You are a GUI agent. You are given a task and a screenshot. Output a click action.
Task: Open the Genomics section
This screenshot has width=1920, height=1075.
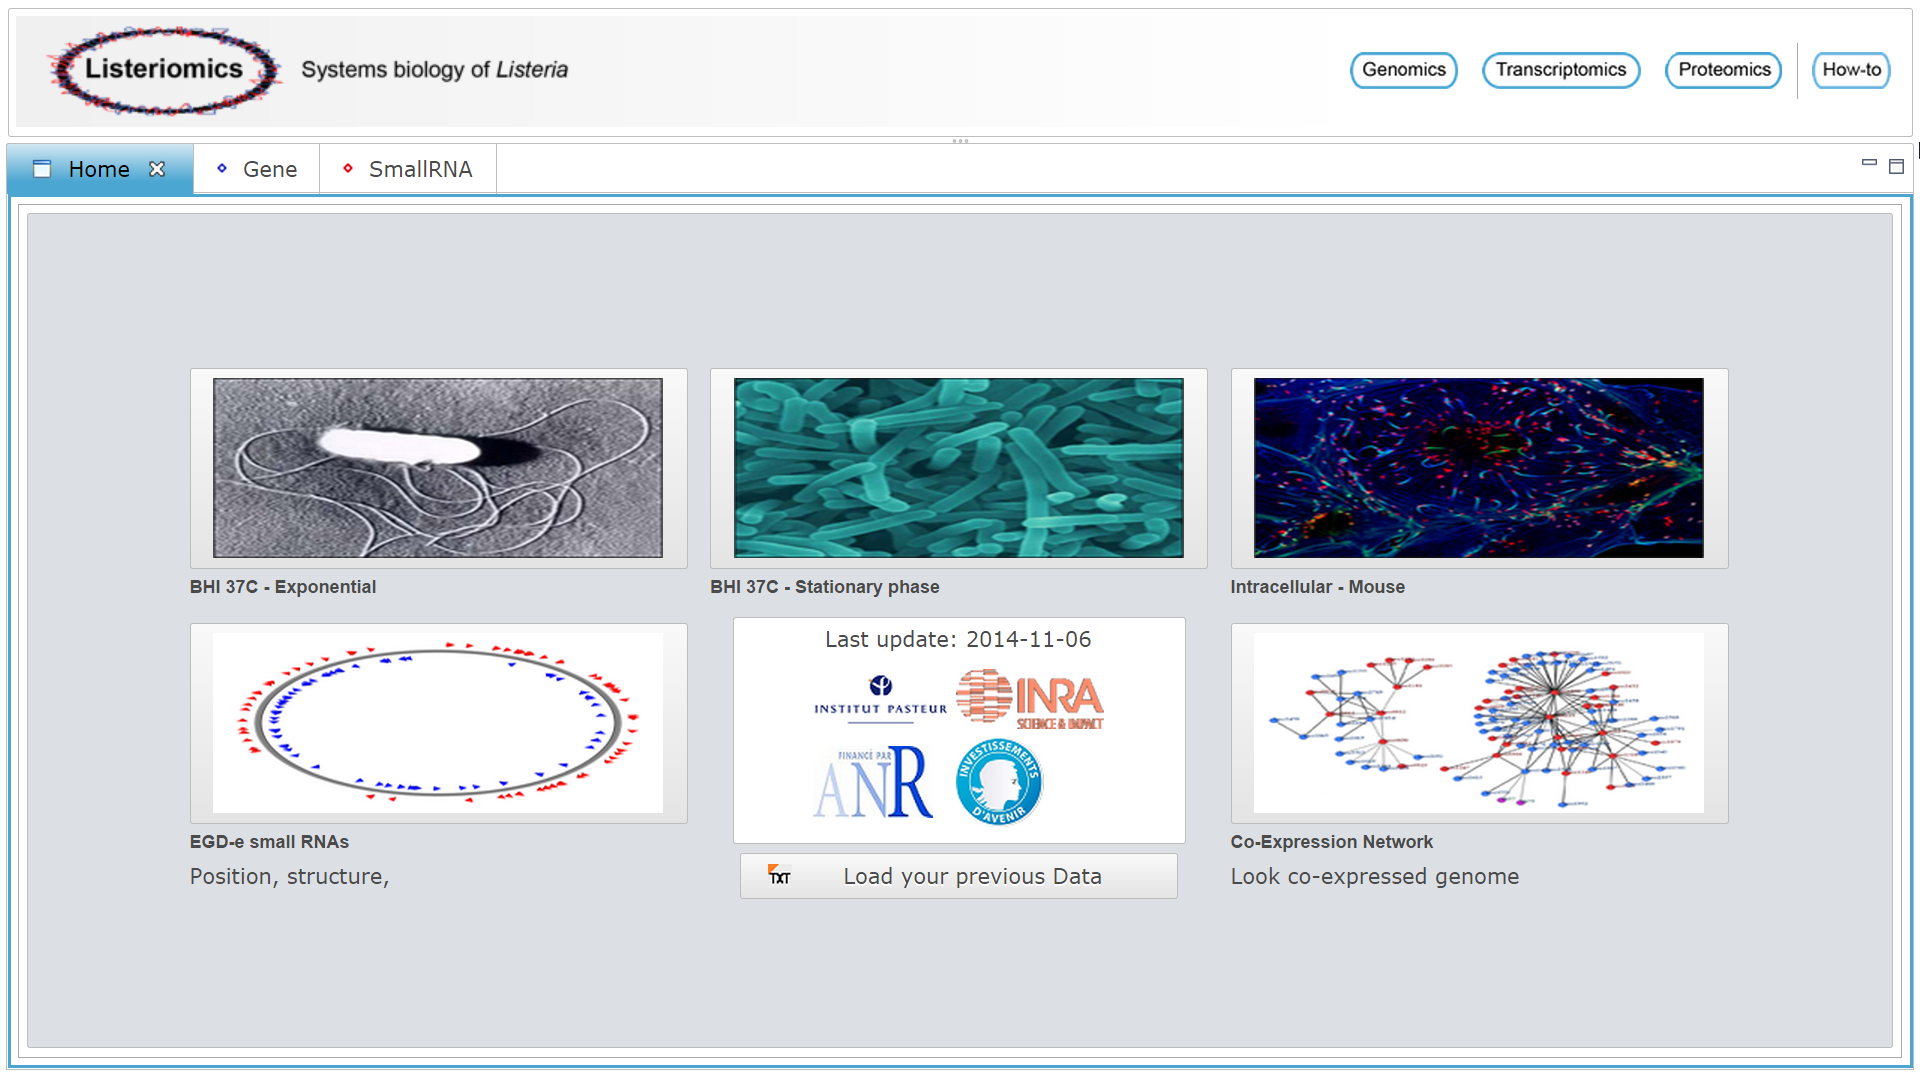(x=1403, y=70)
